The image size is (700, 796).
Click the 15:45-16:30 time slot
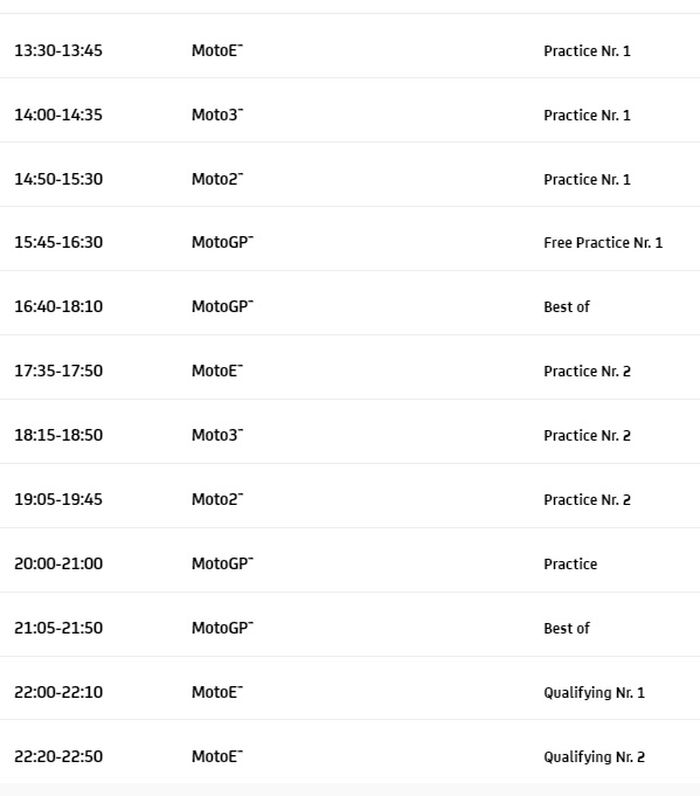point(58,243)
